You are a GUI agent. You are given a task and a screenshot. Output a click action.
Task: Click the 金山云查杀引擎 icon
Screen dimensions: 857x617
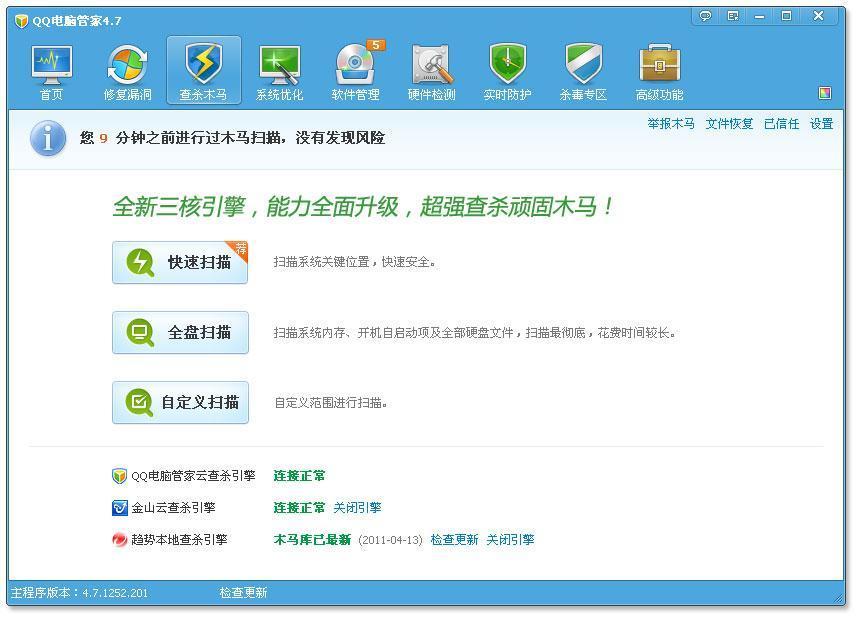(119, 508)
